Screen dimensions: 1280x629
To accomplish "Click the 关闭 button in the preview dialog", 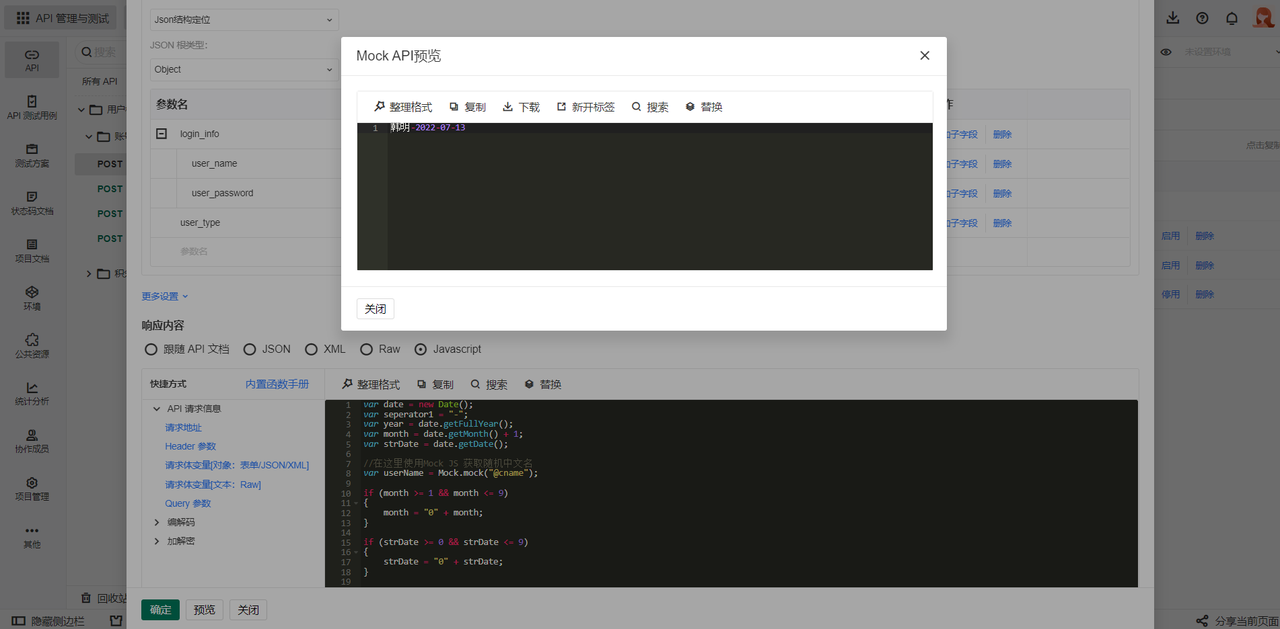I will pos(376,309).
